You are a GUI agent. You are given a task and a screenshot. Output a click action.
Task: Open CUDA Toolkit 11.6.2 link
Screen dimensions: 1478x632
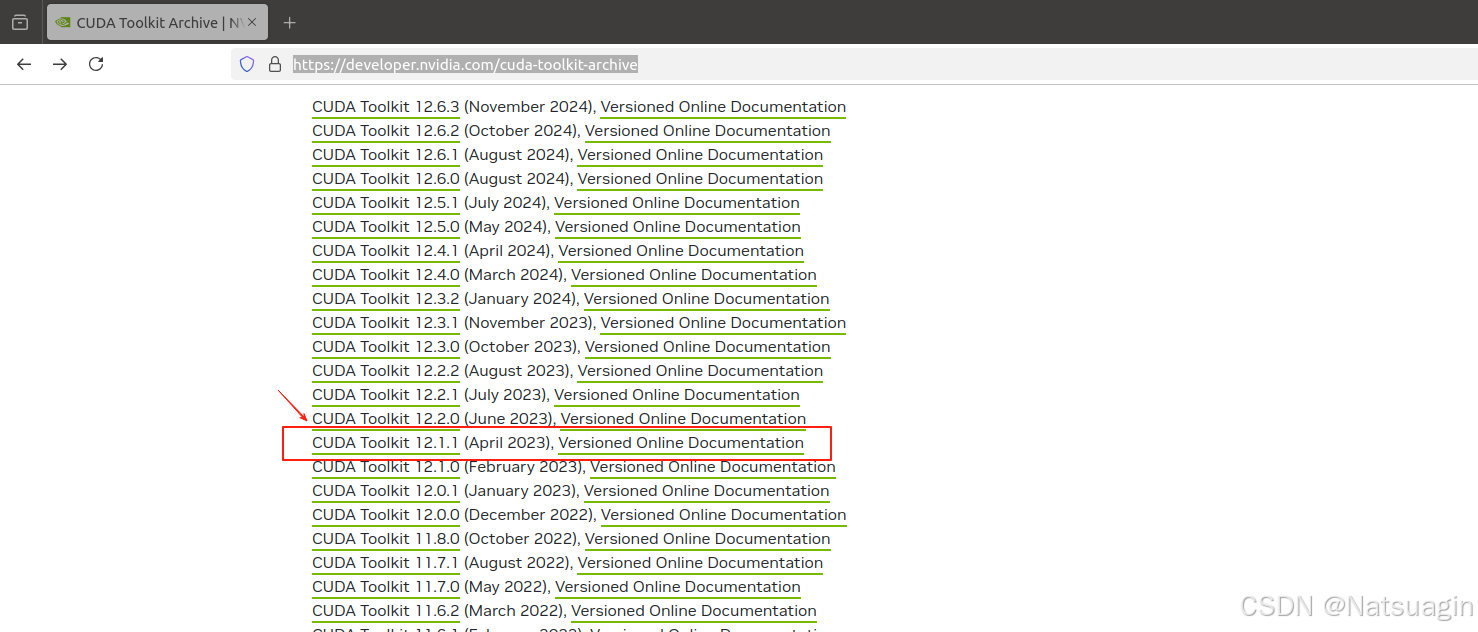(386, 611)
